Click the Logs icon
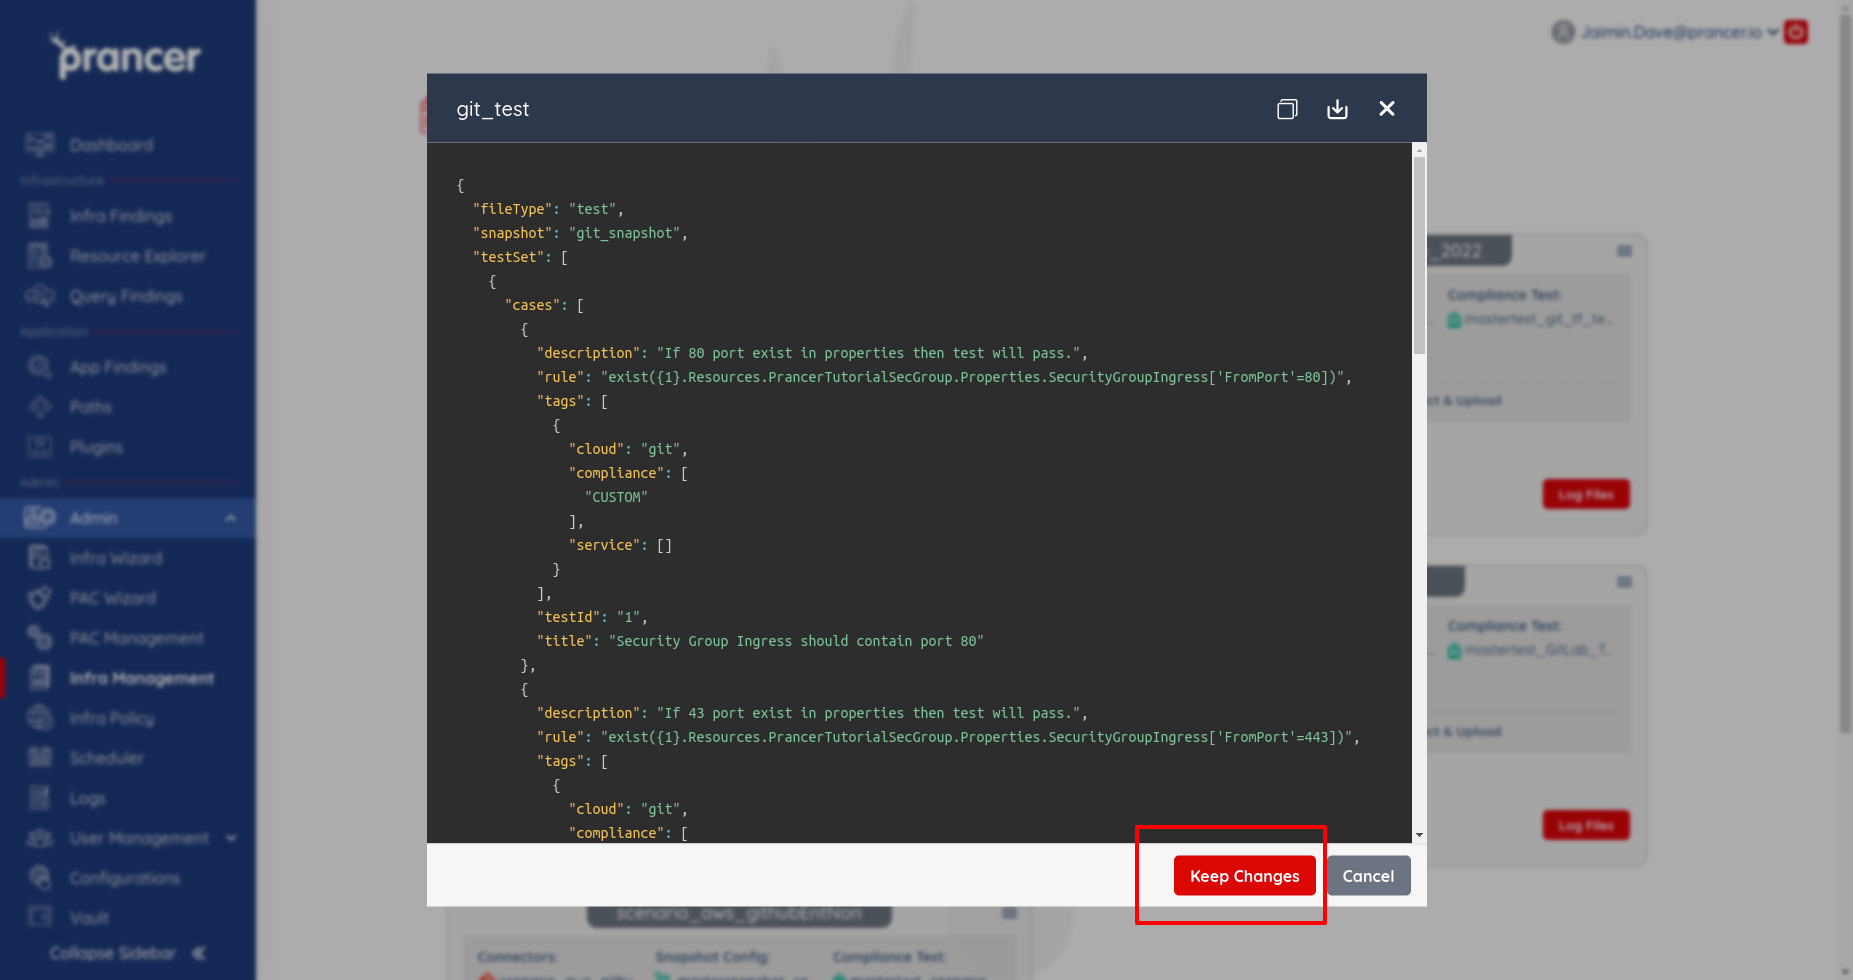This screenshot has width=1853, height=980. [x=40, y=798]
